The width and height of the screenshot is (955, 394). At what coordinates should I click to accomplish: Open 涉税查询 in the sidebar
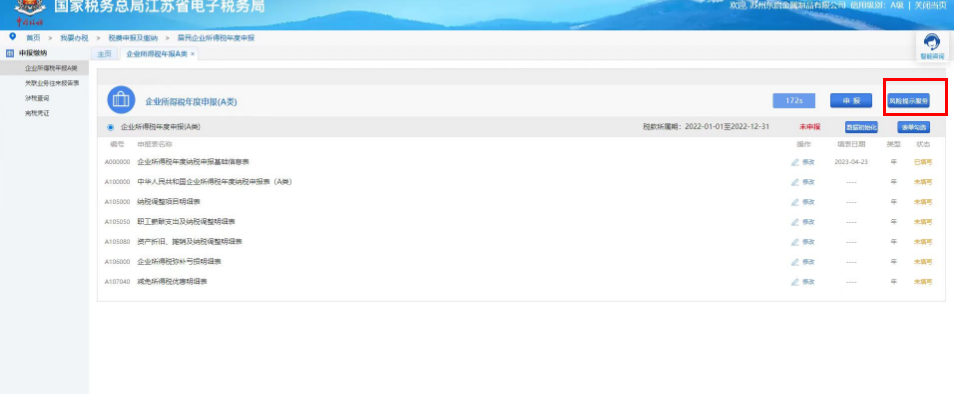(x=37, y=98)
